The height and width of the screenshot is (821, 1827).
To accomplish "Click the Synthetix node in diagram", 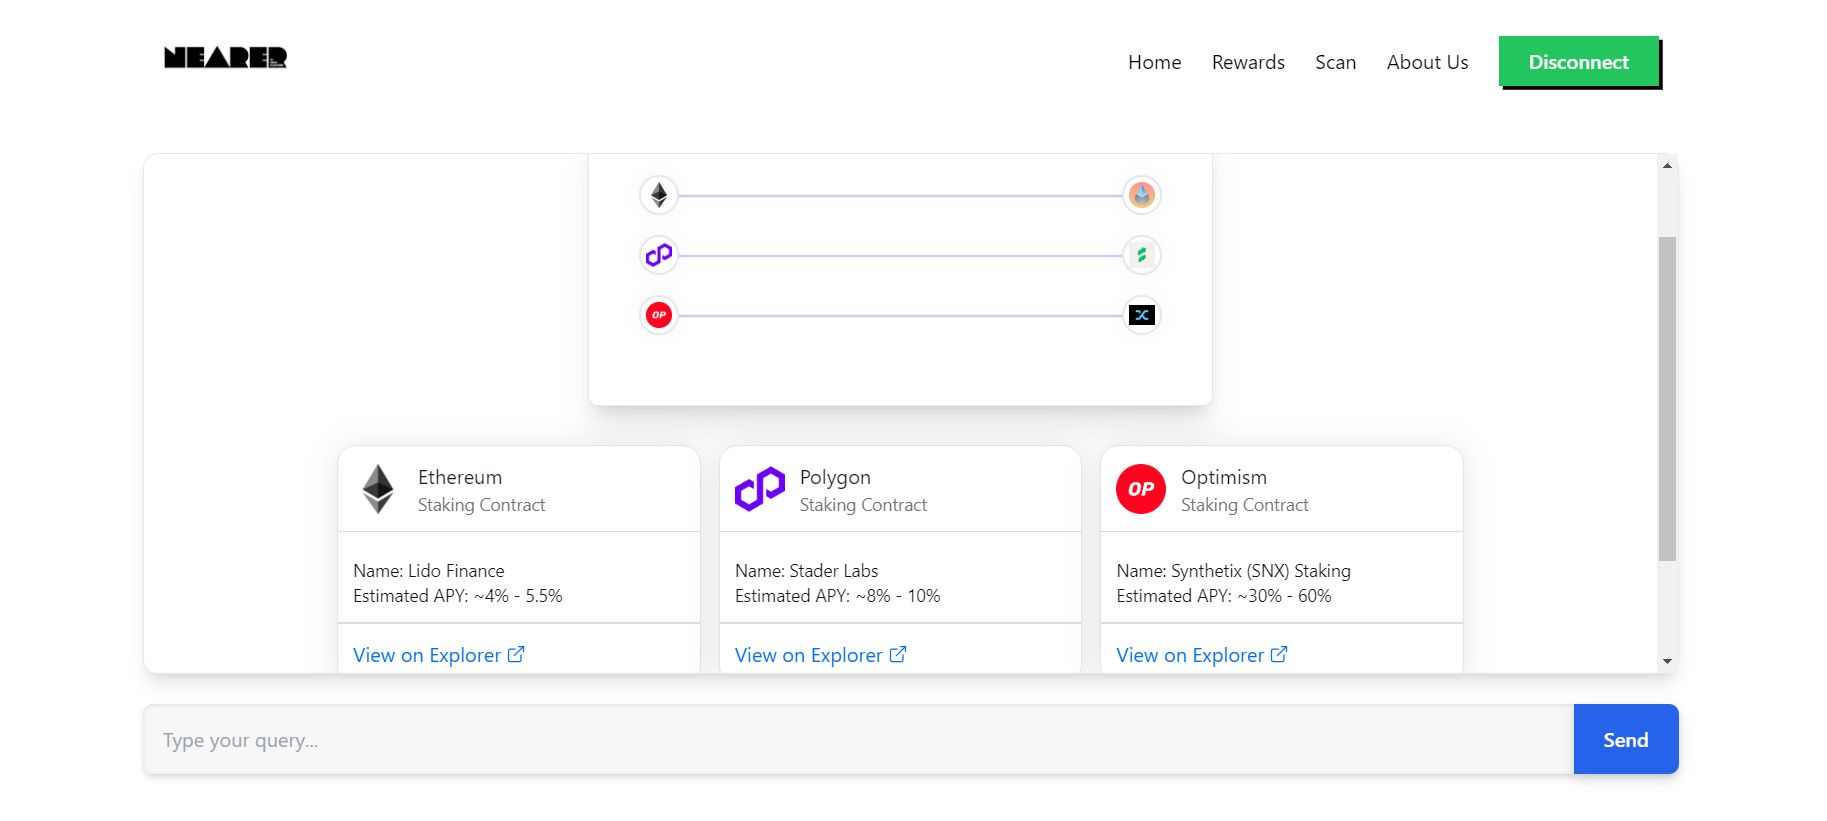I will [x=1142, y=315].
